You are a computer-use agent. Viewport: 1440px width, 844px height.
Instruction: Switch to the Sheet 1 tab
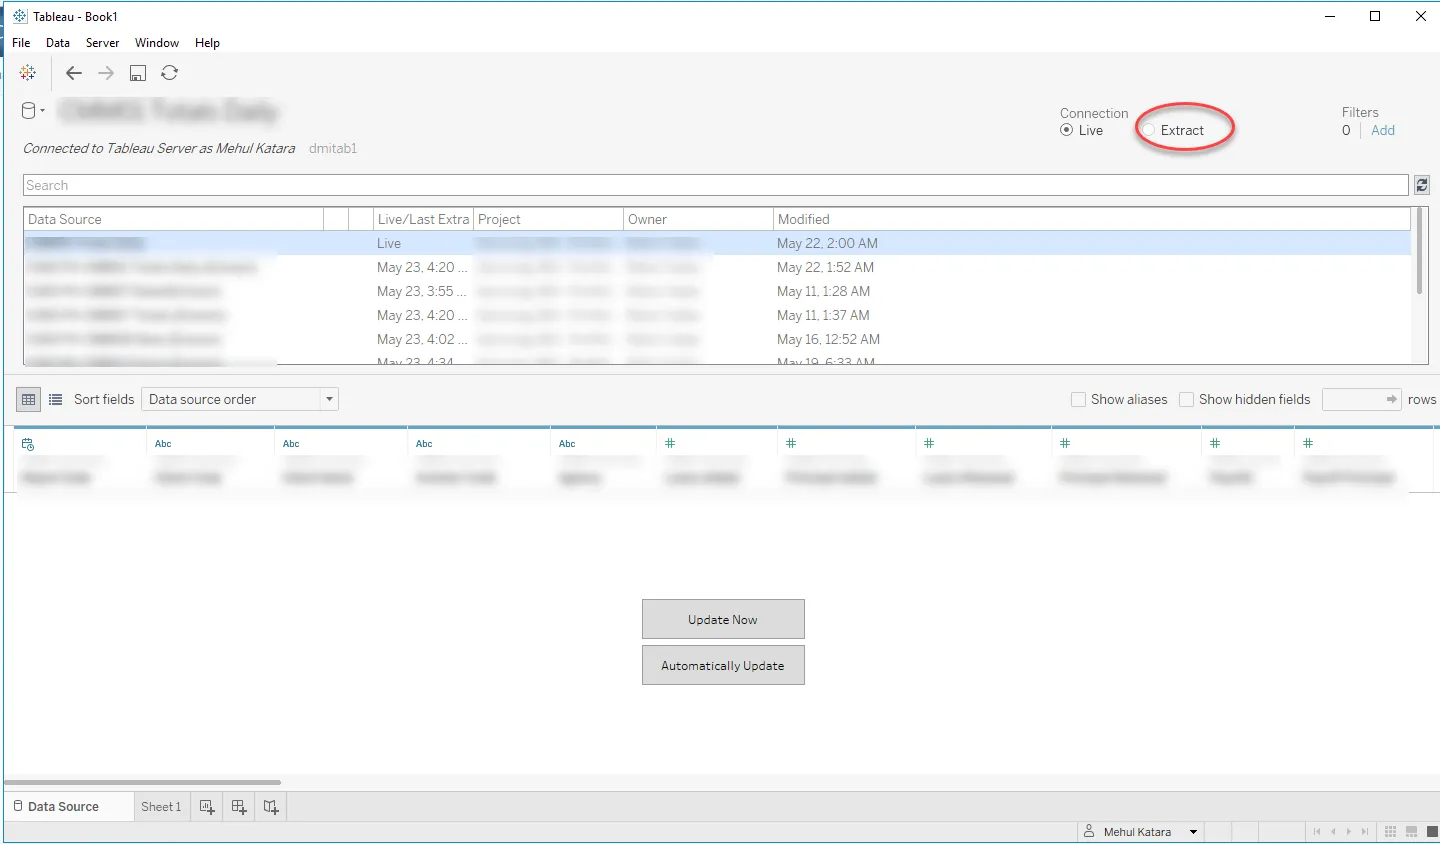click(161, 807)
